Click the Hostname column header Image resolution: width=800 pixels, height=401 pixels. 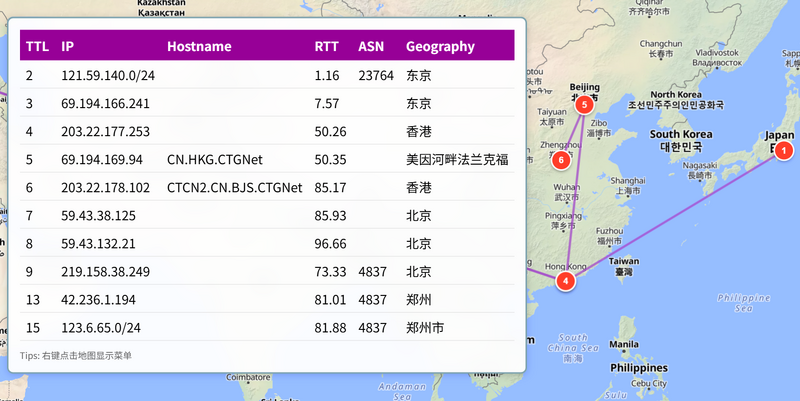click(x=199, y=46)
